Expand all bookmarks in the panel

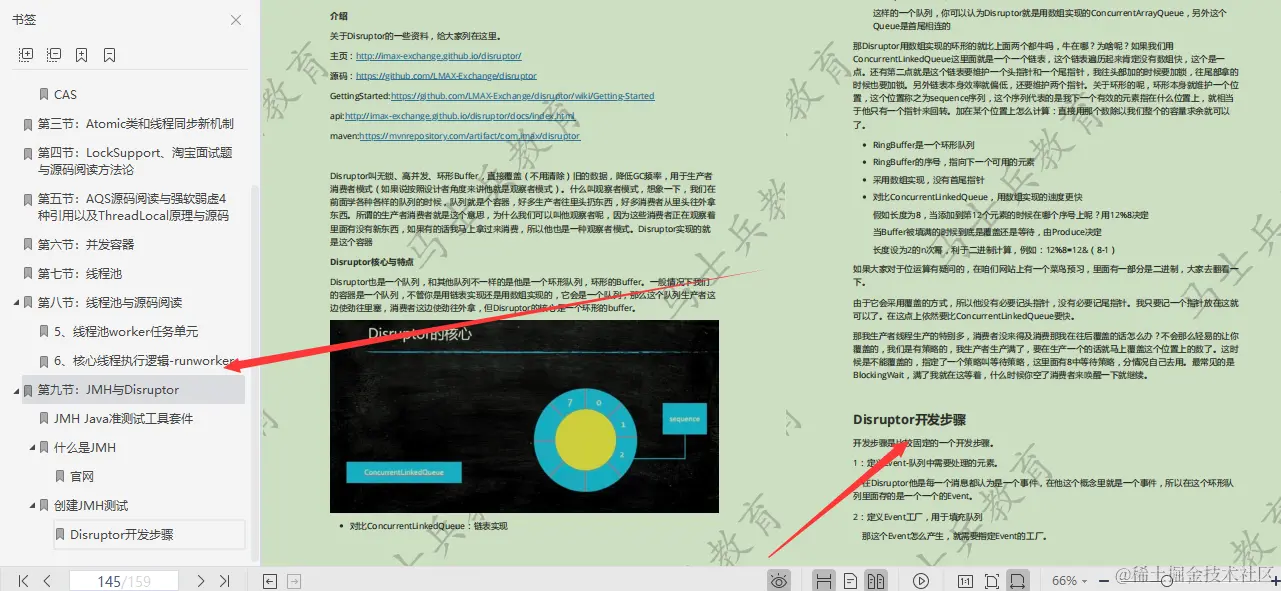pyautogui.click(x=26, y=54)
